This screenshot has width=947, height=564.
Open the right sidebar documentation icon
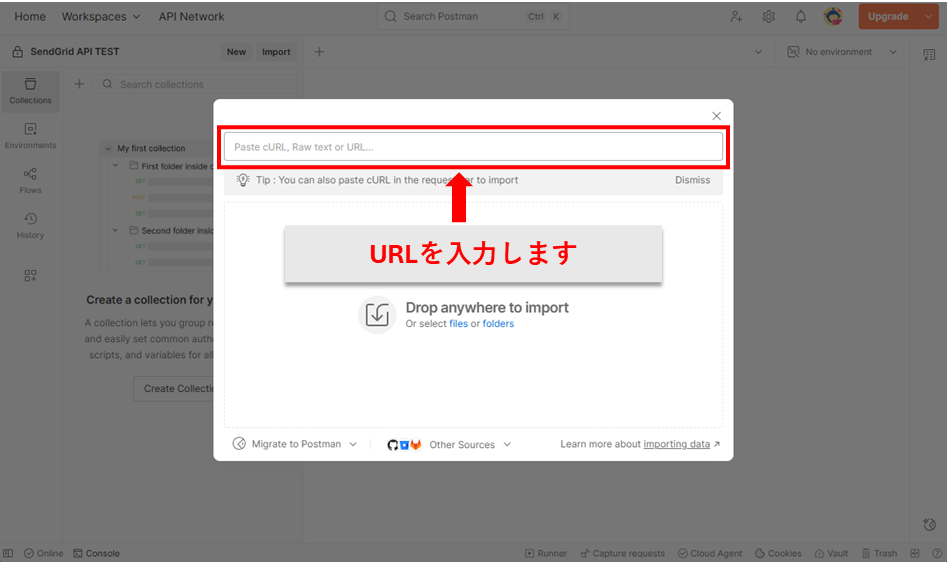point(929,55)
